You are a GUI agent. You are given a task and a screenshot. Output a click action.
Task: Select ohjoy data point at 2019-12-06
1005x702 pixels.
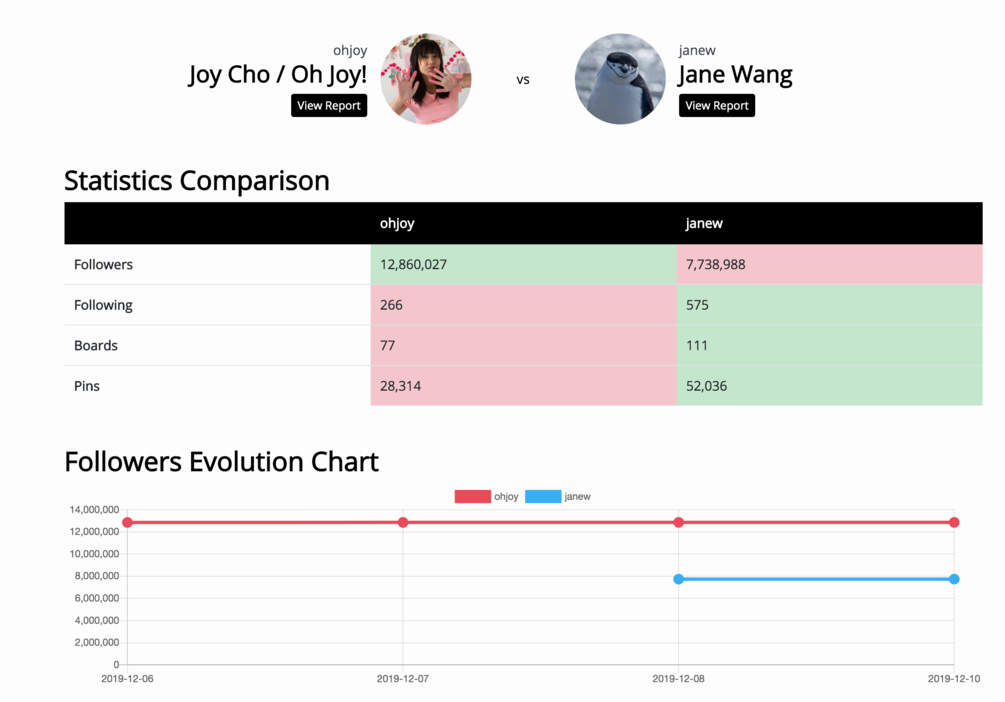click(127, 522)
